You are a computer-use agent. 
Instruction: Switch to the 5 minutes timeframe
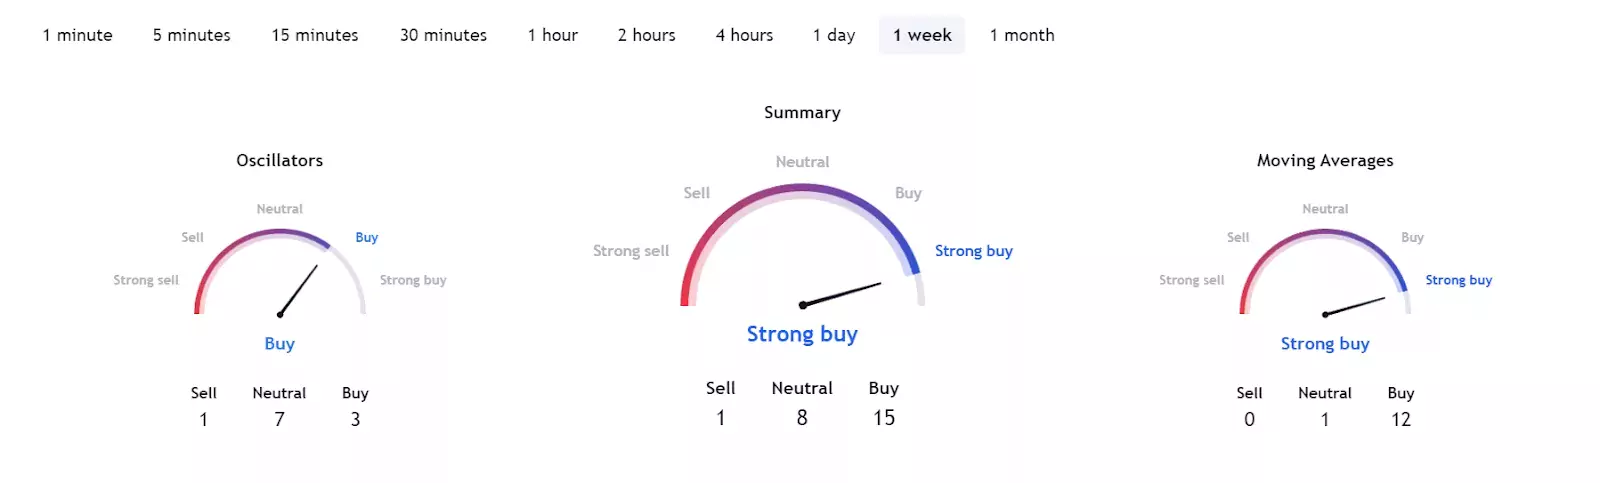[x=191, y=35]
